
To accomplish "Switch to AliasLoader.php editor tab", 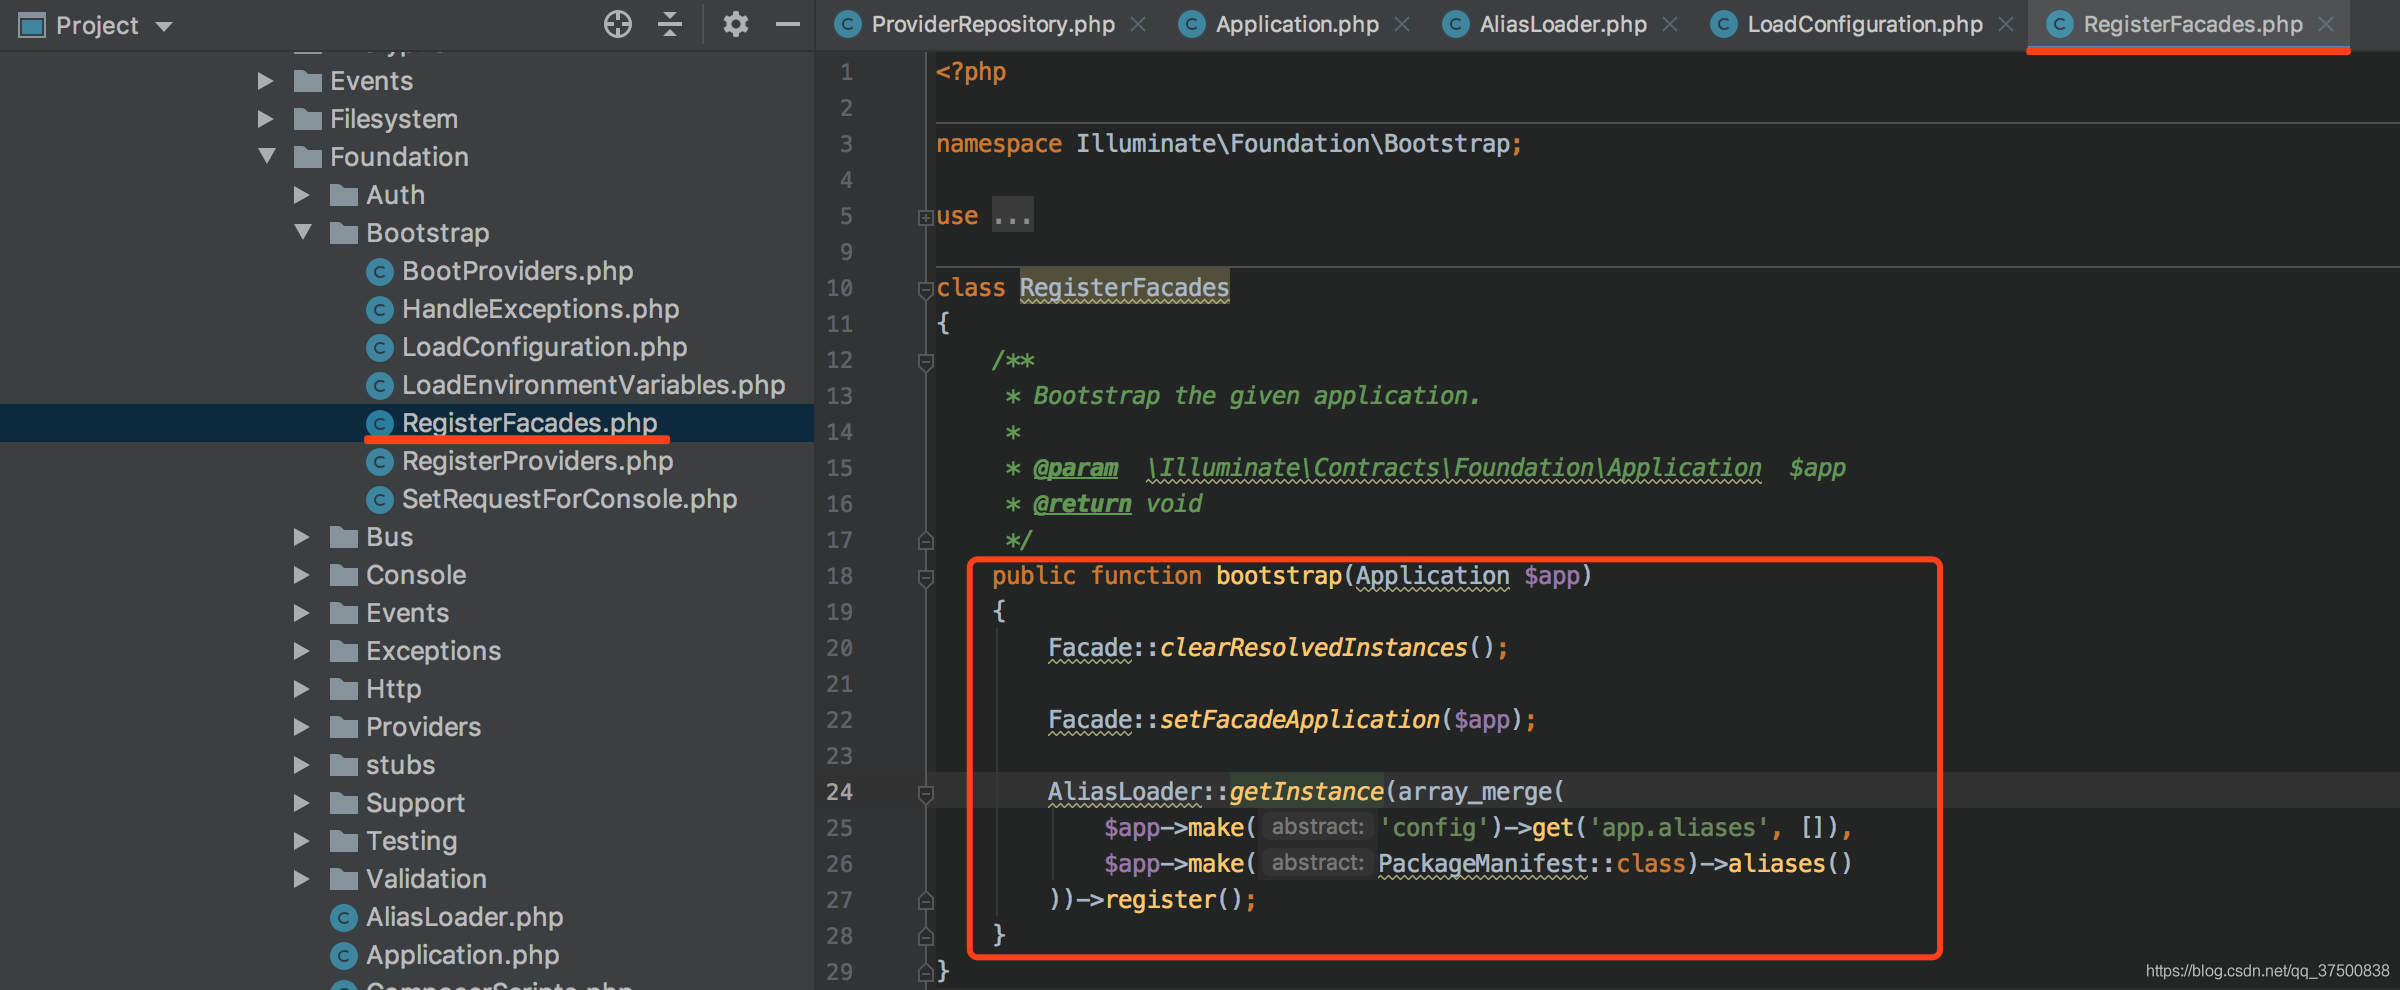I will pos(1562,24).
